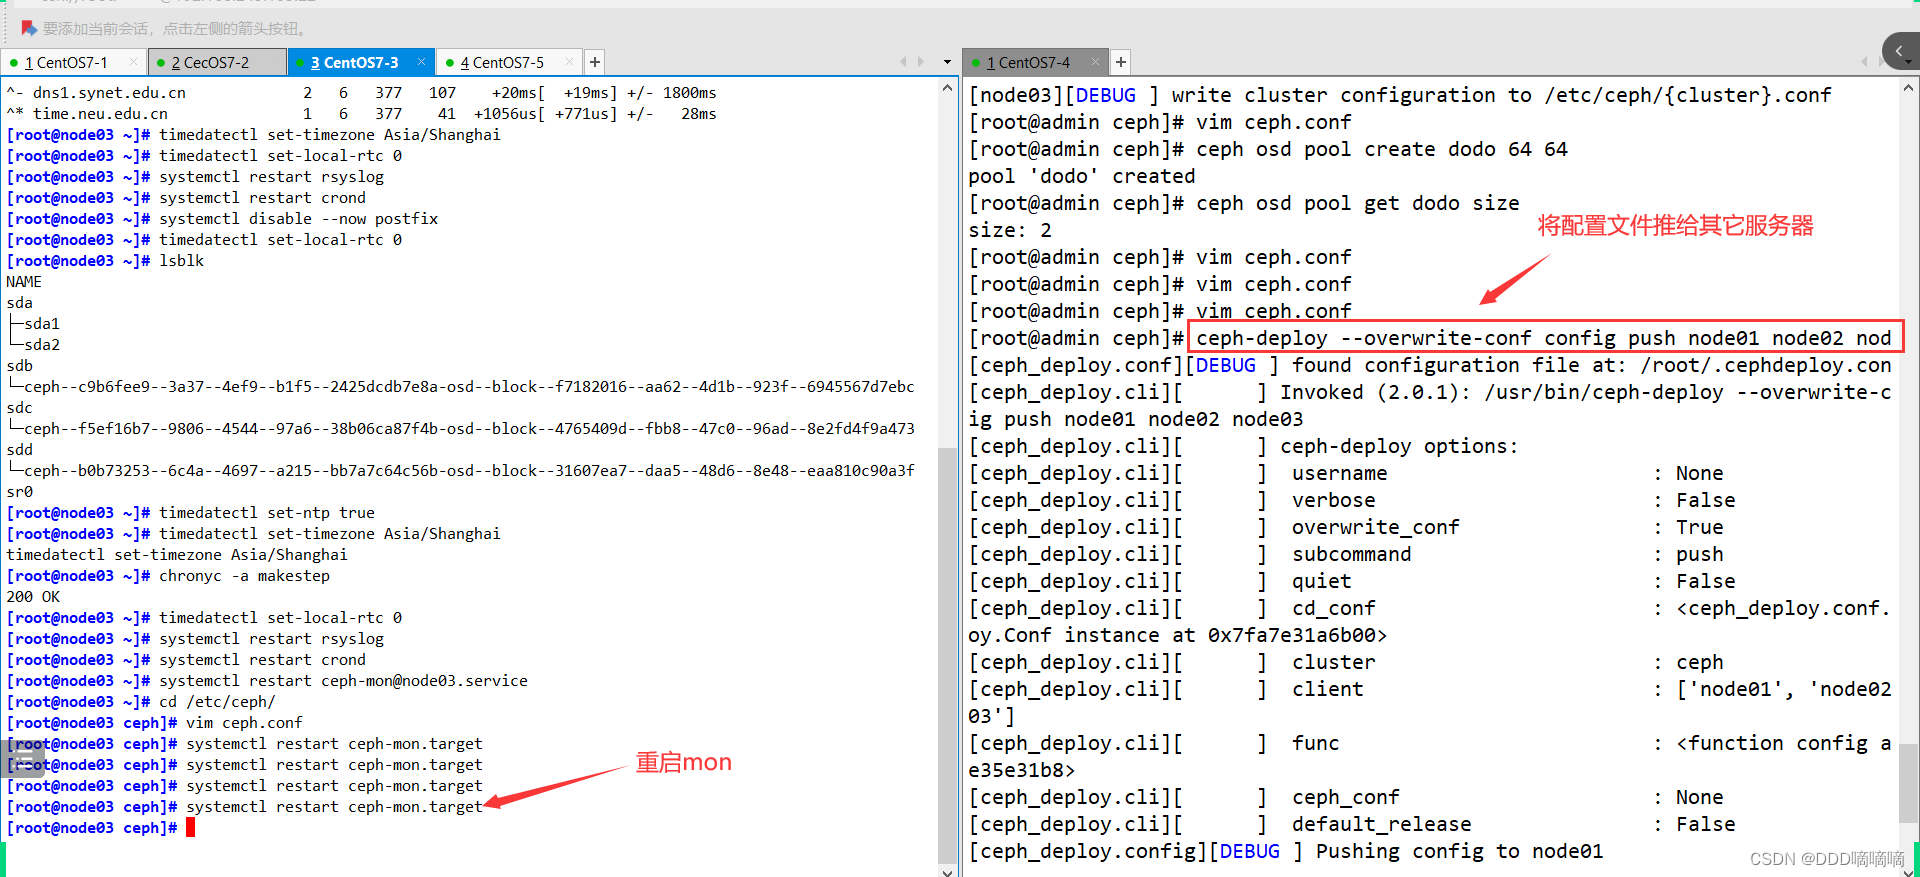
Task: Click the 'ceph-deploy --overwrite-conf config push' command
Action: [x=1544, y=338]
